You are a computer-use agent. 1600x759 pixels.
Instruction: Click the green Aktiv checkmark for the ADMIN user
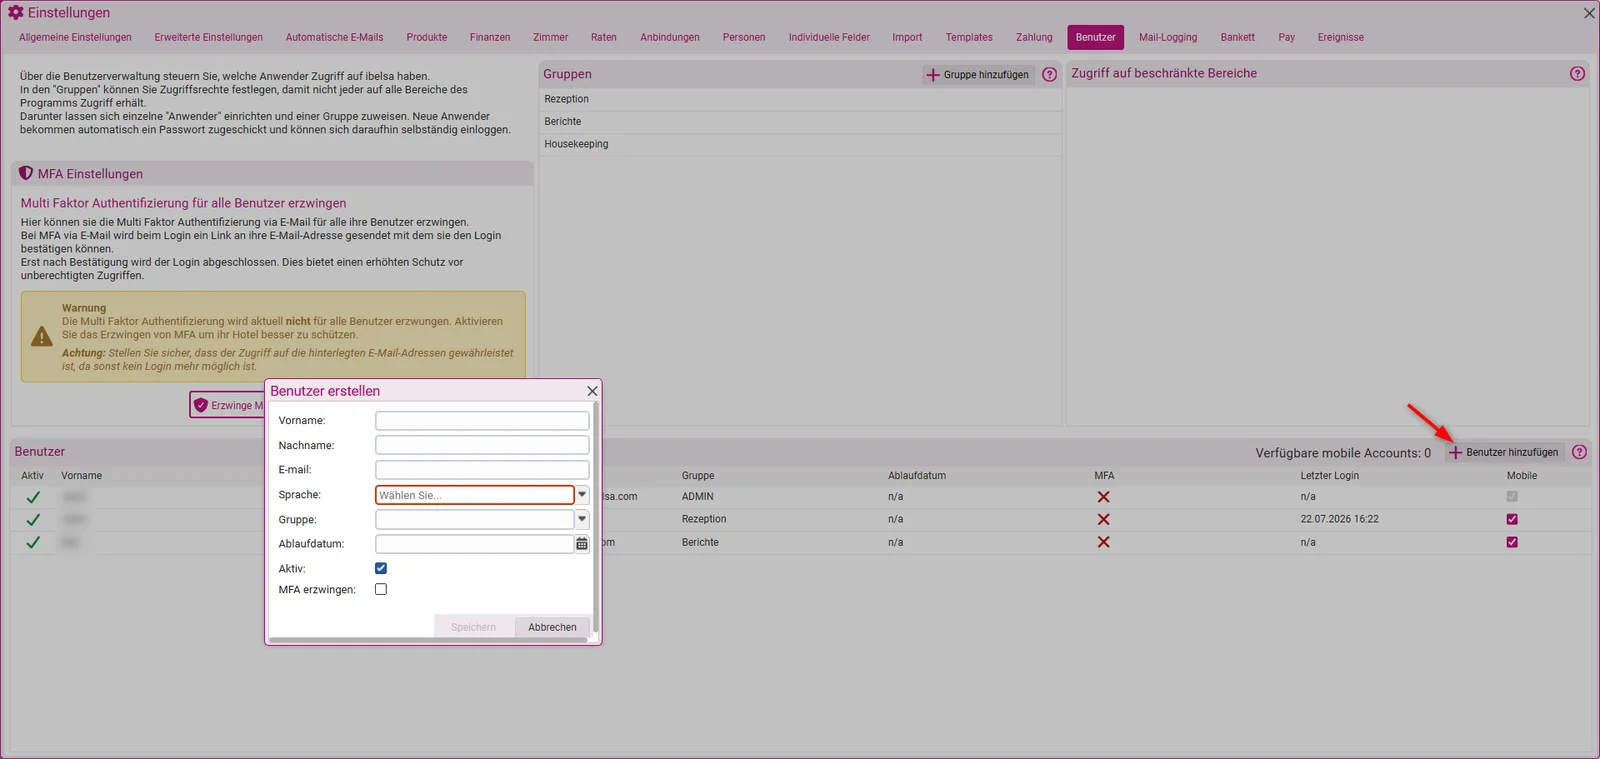(x=33, y=497)
